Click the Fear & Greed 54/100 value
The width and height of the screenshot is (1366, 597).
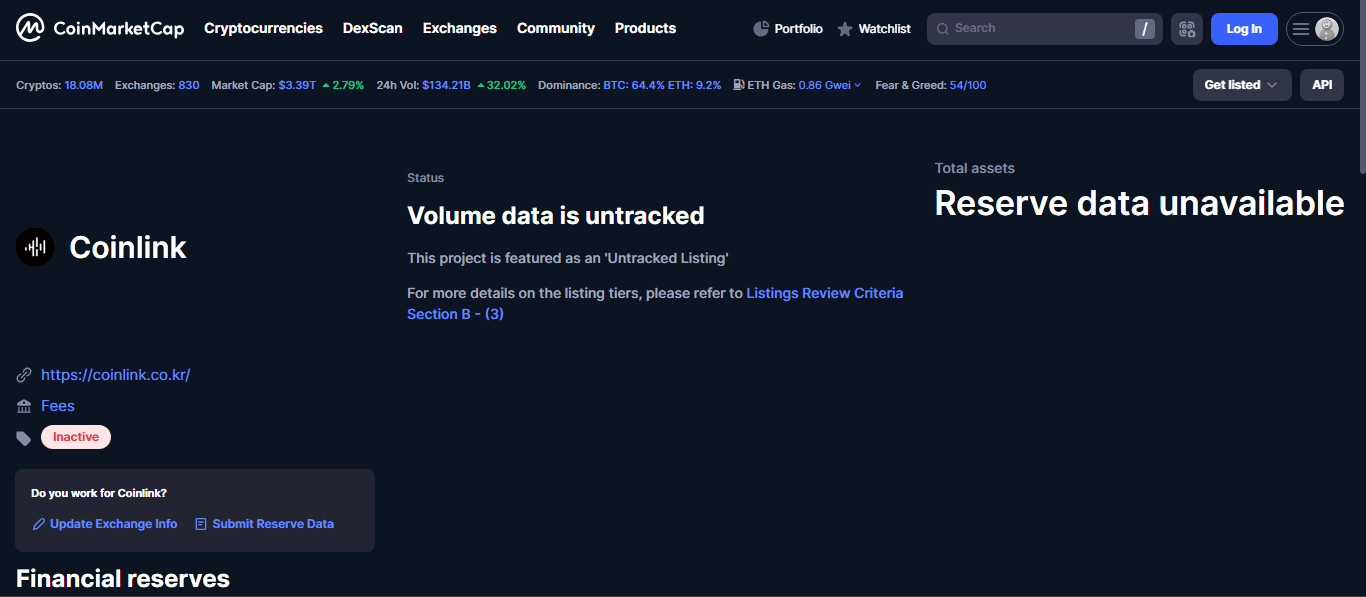(x=968, y=85)
